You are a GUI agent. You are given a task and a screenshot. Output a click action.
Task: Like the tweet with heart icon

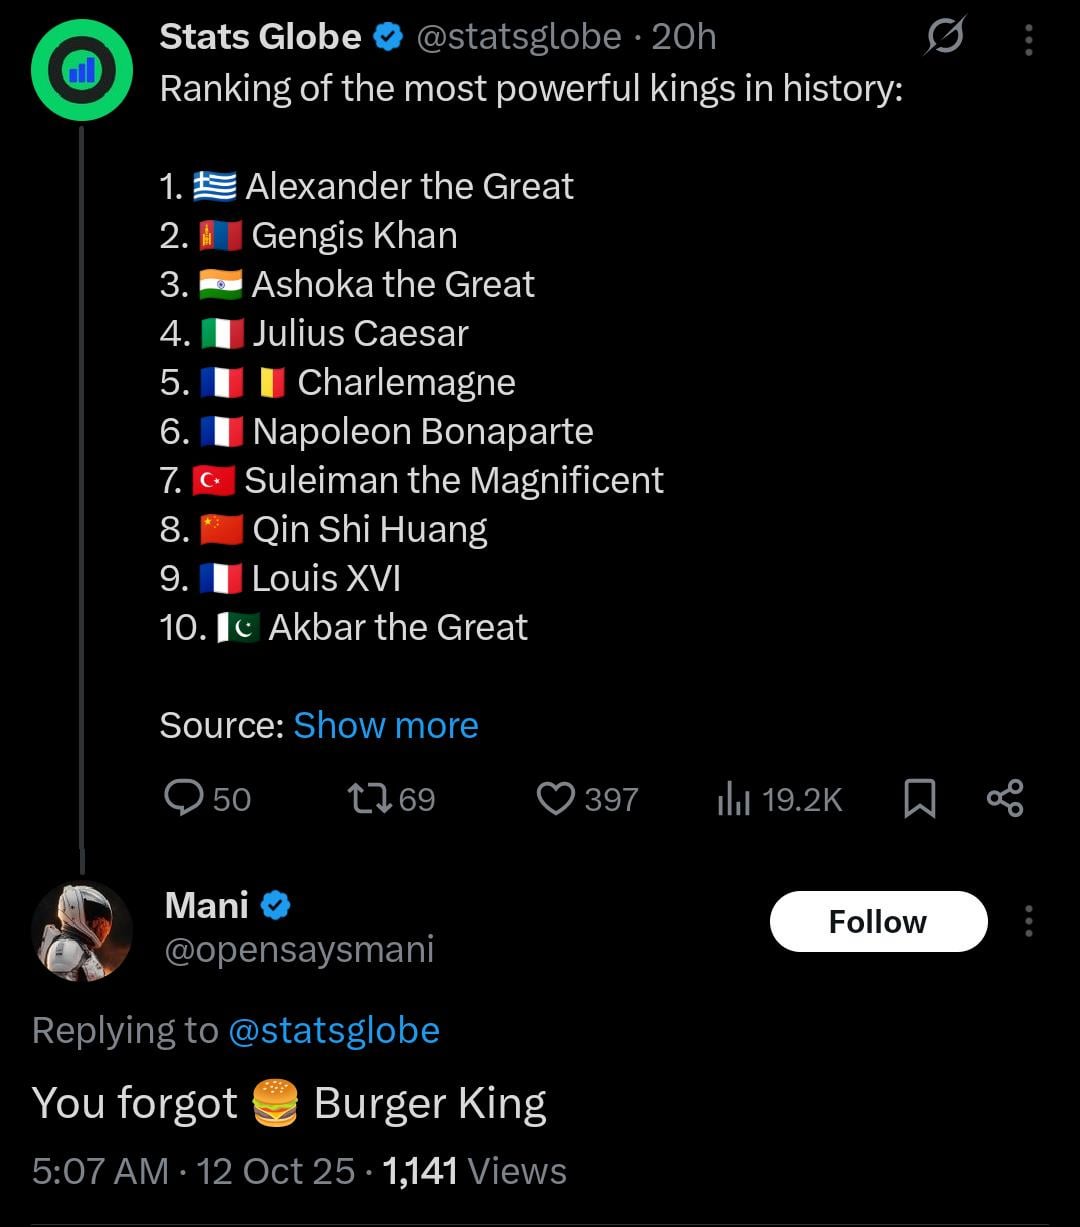coord(555,799)
